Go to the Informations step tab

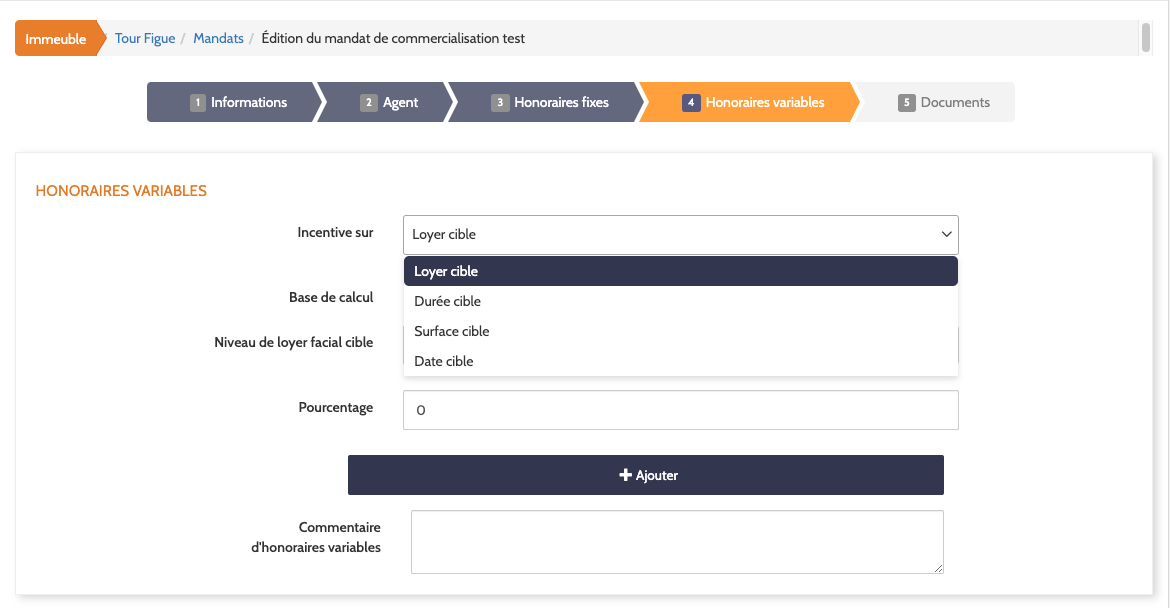point(248,103)
